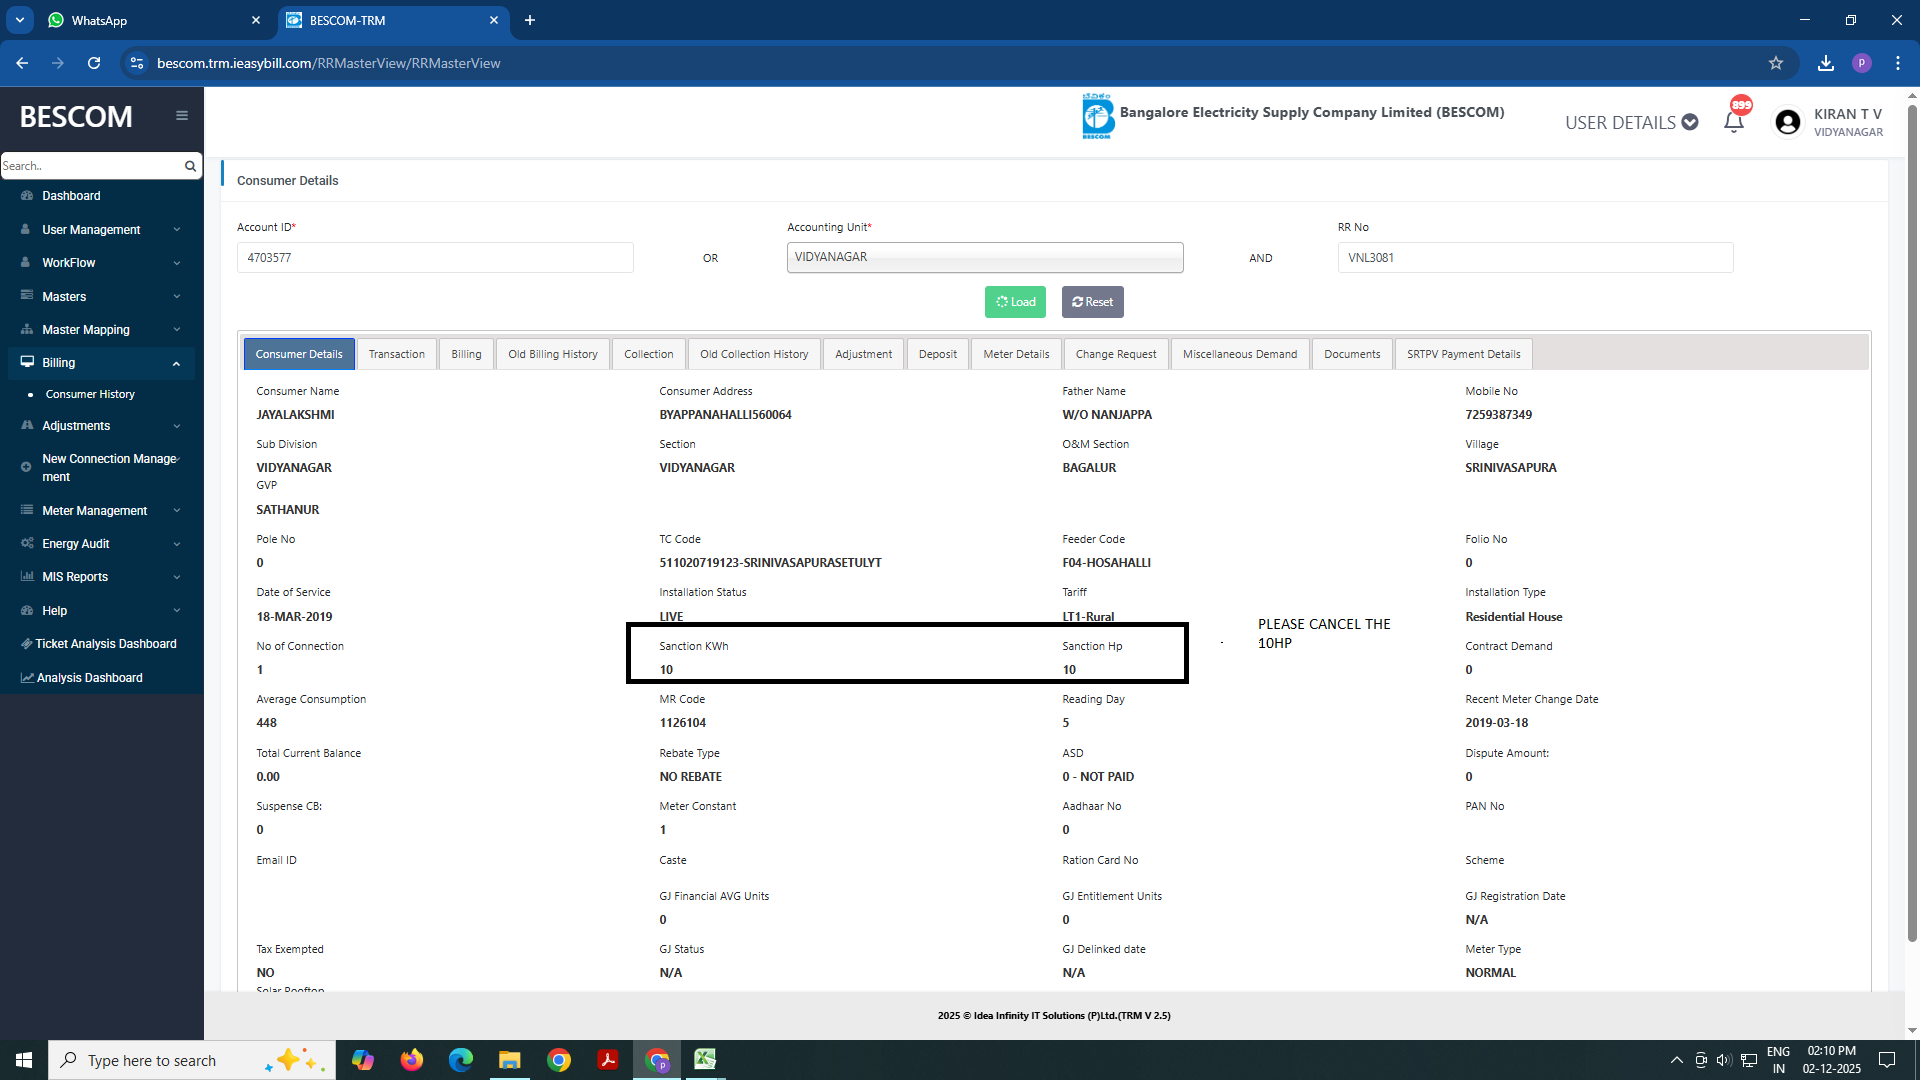
Task: Switch to the Meter Details tab
Action: (x=1016, y=354)
